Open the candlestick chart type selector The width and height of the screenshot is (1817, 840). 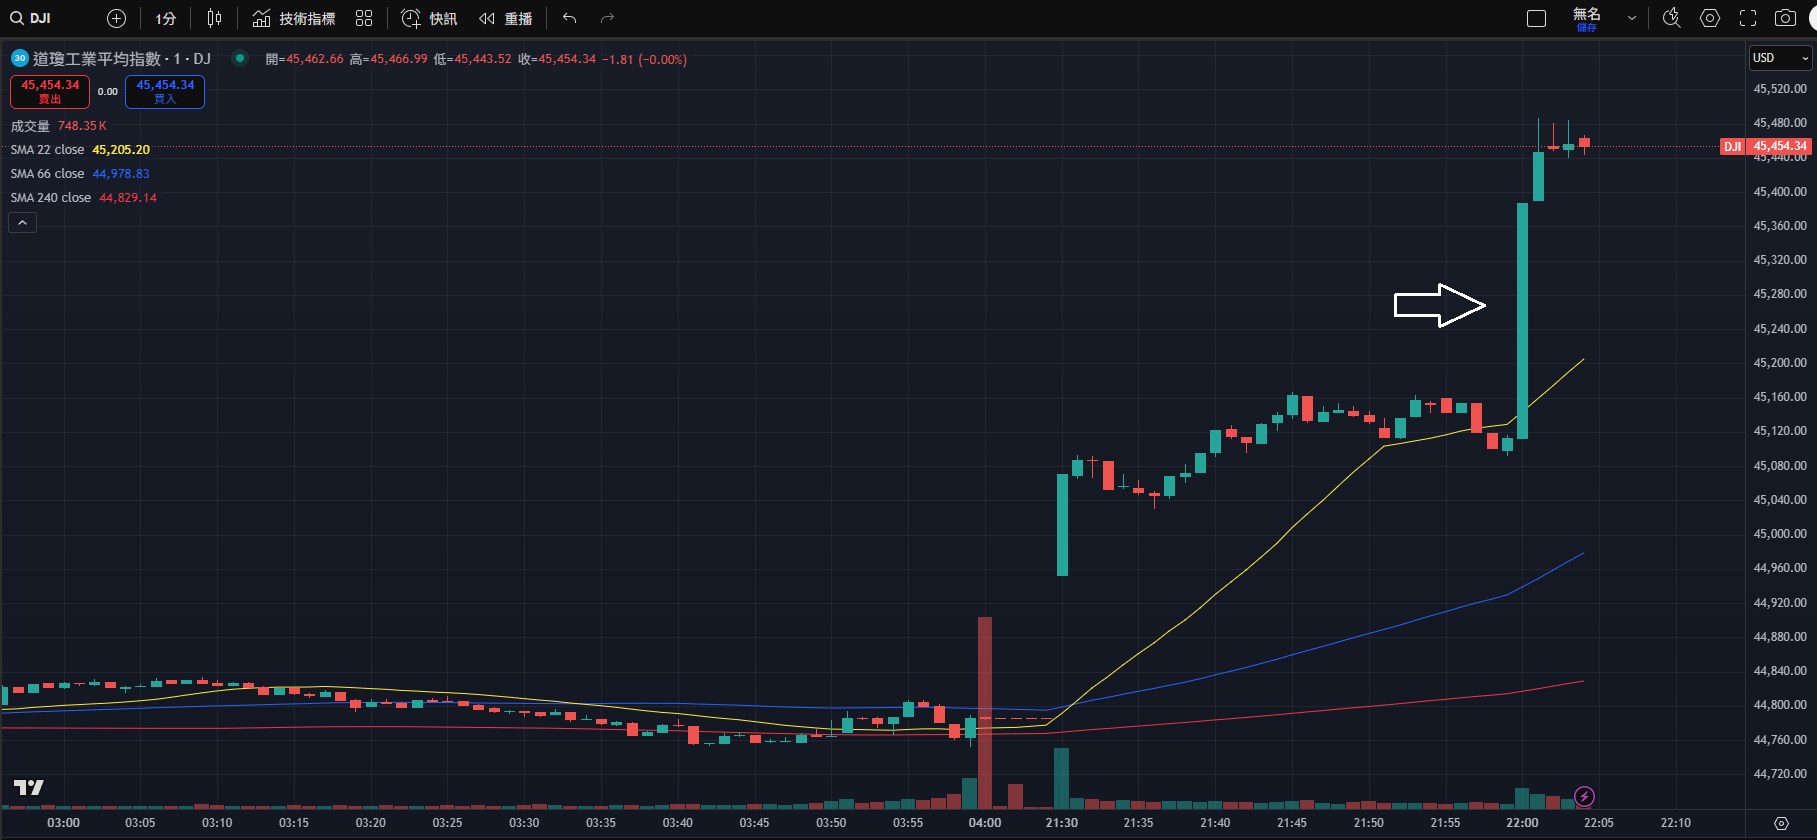tap(214, 18)
